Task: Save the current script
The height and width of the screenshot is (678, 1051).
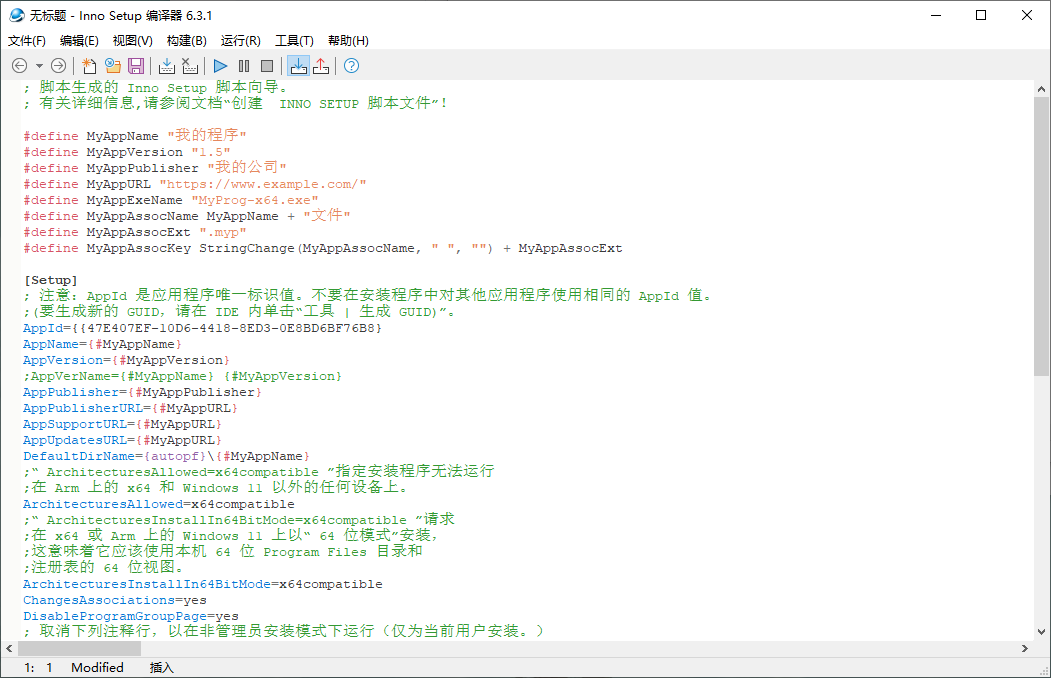Action: click(137, 66)
